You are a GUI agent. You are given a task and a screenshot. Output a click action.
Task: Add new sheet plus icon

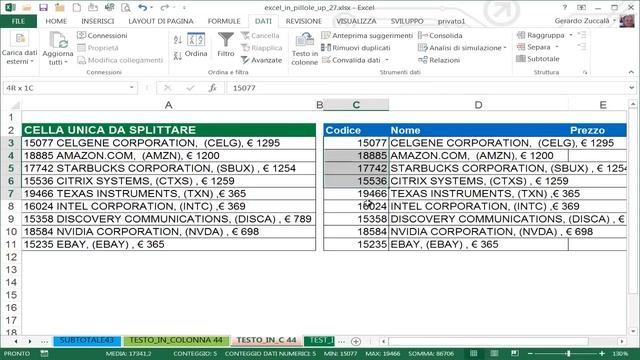pyautogui.click(x=356, y=341)
